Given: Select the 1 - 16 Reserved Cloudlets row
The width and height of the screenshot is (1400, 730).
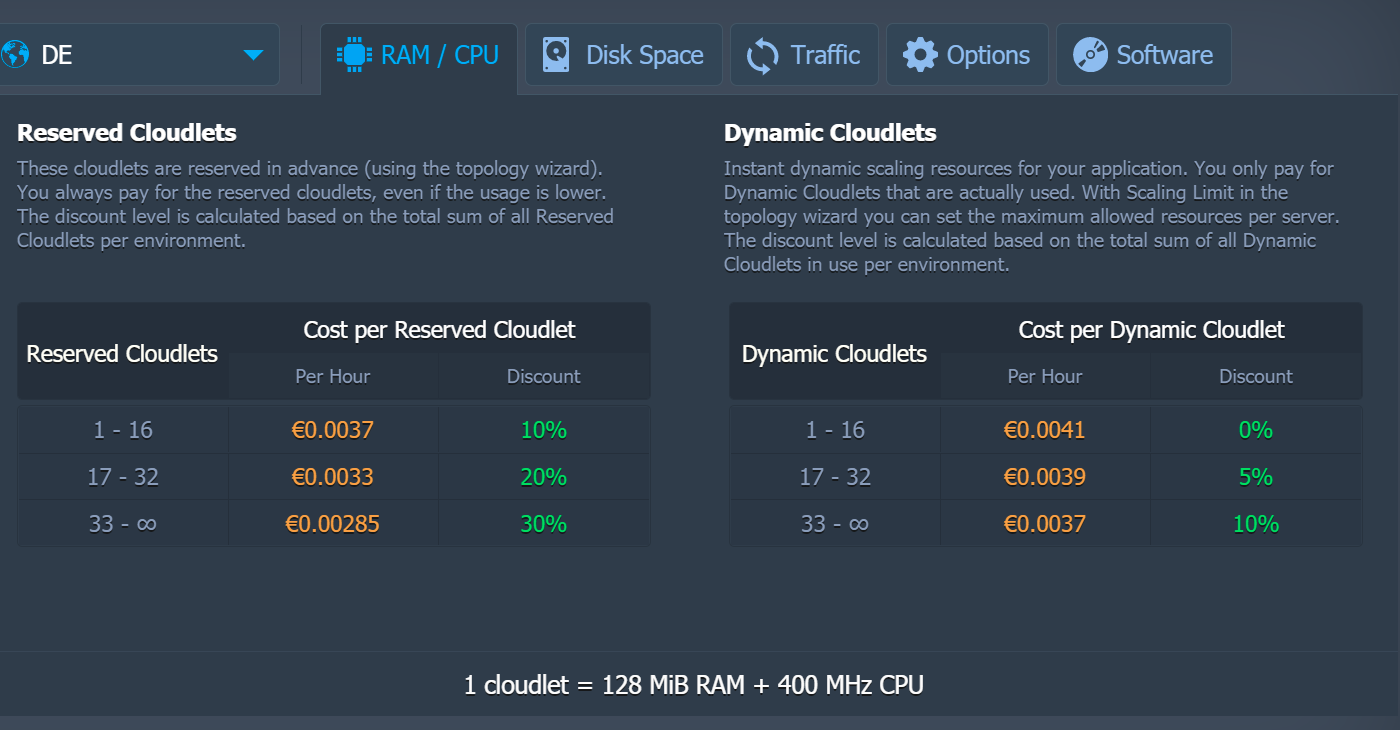Looking at the screenshot, I should click(x=123, y=430).
